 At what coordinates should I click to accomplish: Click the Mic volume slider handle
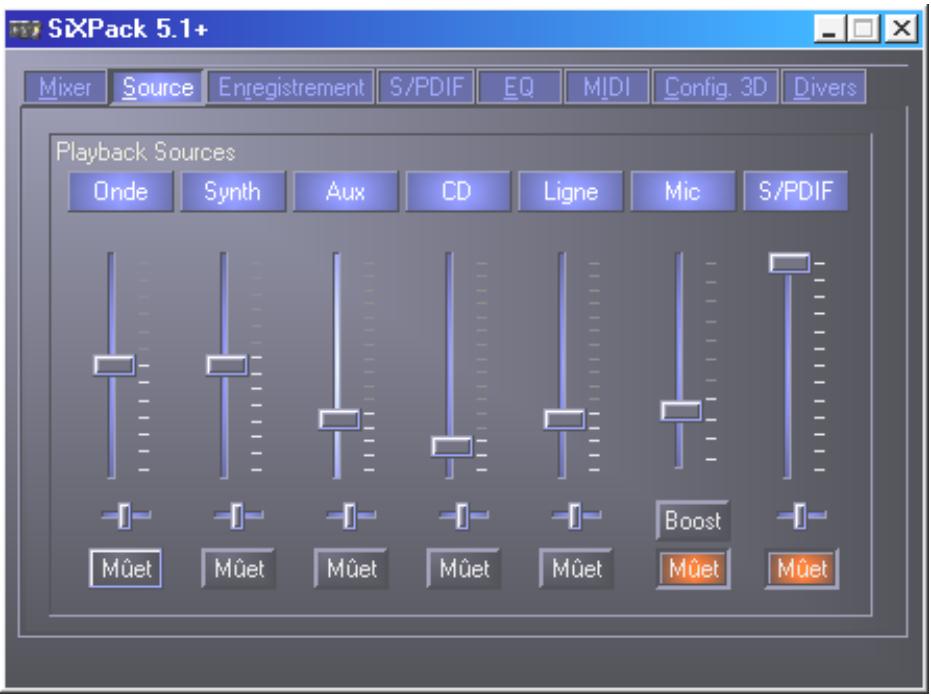[x=681, y=411]
